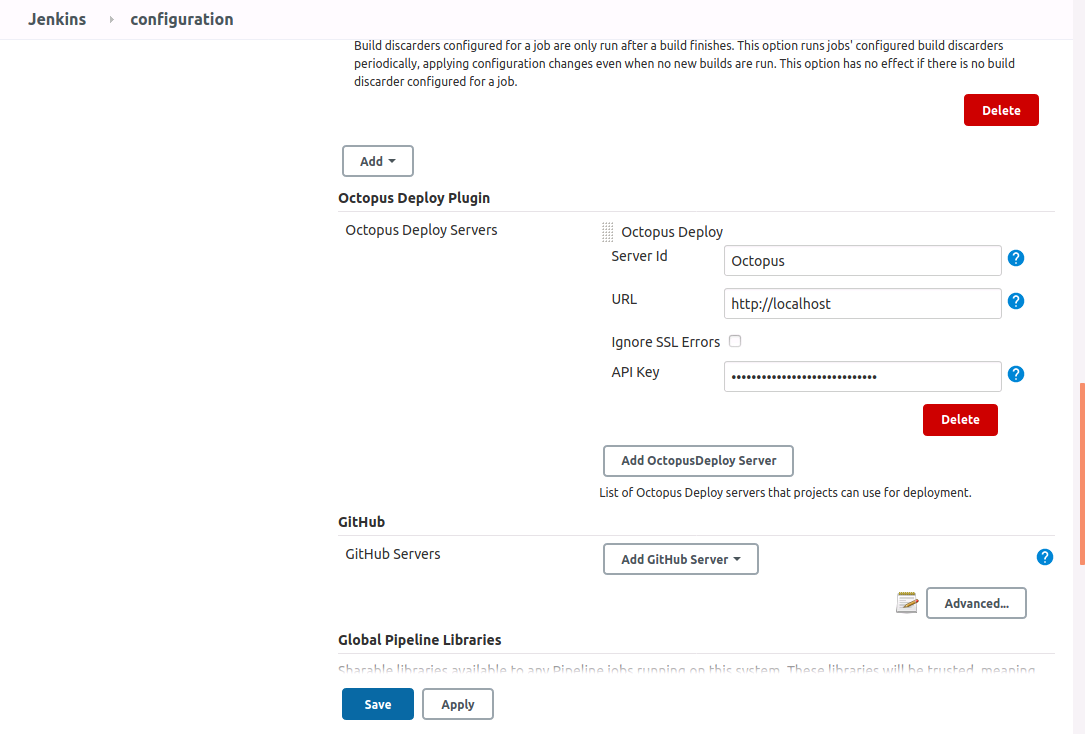Apply the configuration changes
The image size is (1085, 734).
(458, 704)
